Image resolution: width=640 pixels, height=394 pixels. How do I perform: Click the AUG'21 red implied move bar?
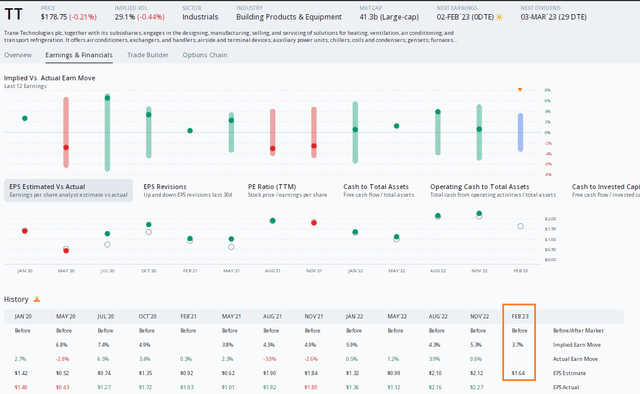[273, 132]
